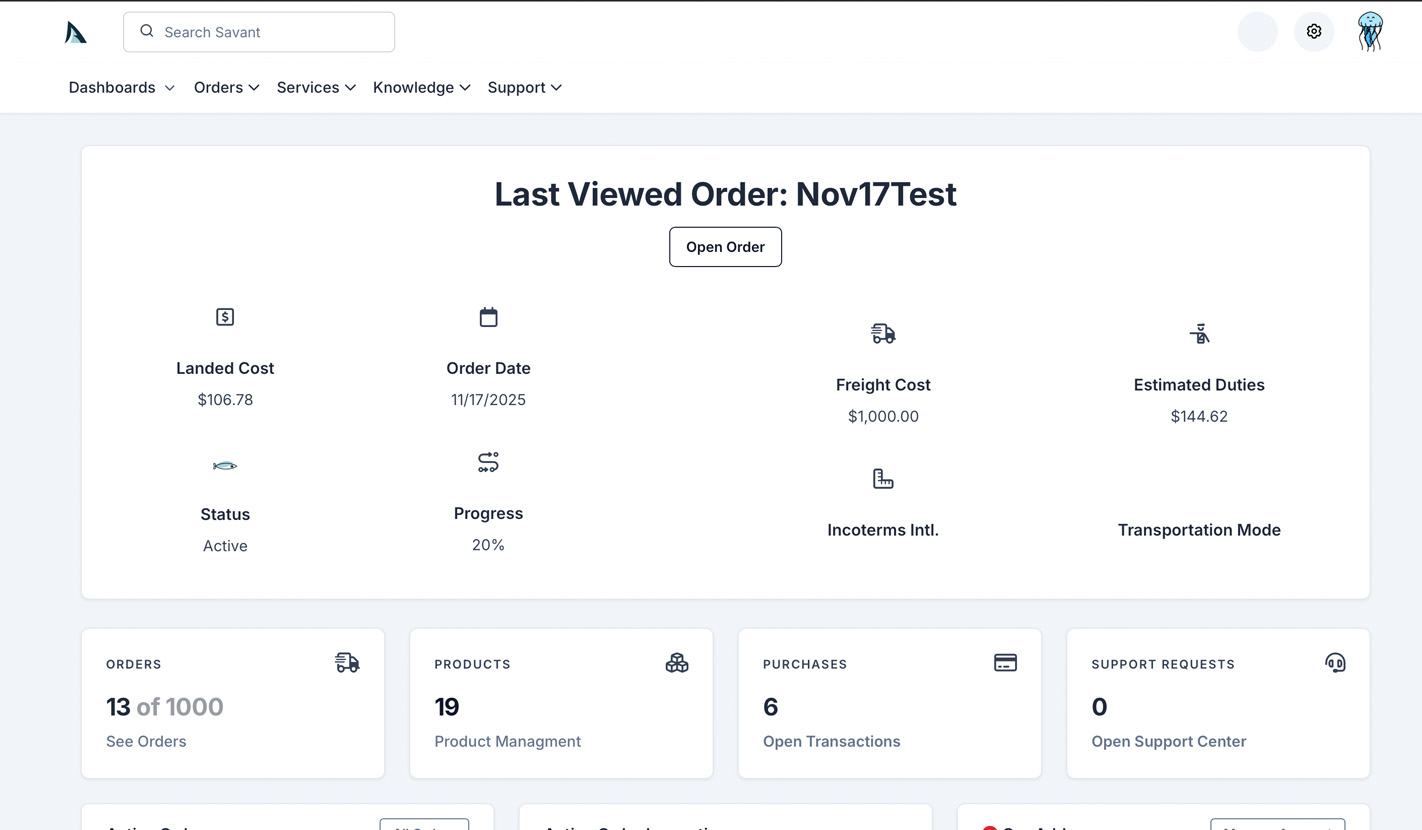Follow the See Orders link
Viewport: 1422px width, 830px height.
click(x=146, y=741)
